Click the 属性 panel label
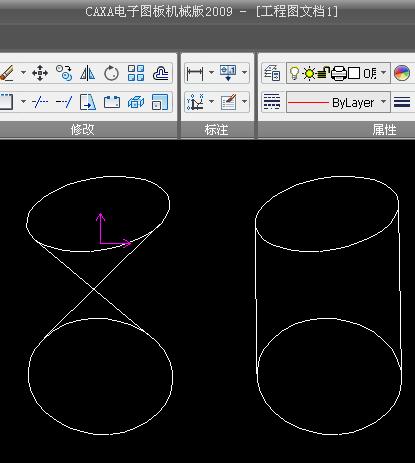This screenshot has width=415, height=463. coord(384,130)
